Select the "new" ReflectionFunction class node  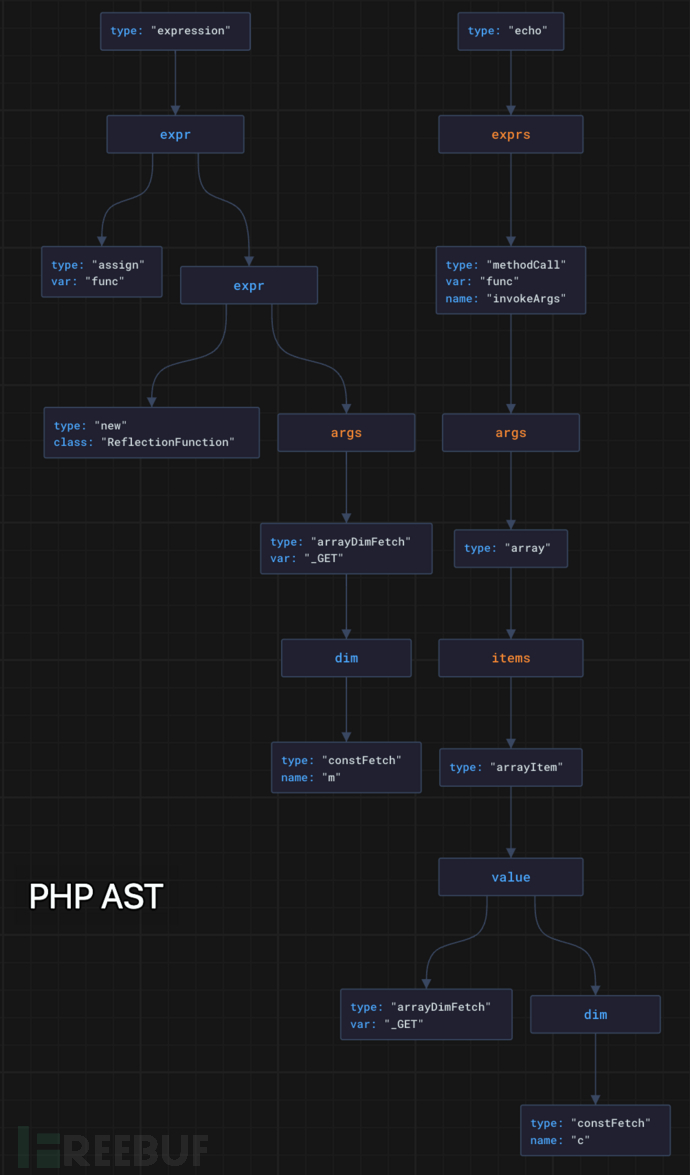(151, 433)
